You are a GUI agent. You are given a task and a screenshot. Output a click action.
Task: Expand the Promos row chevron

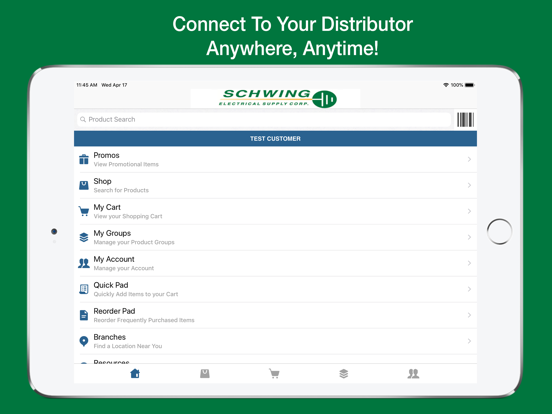point(469,159)
